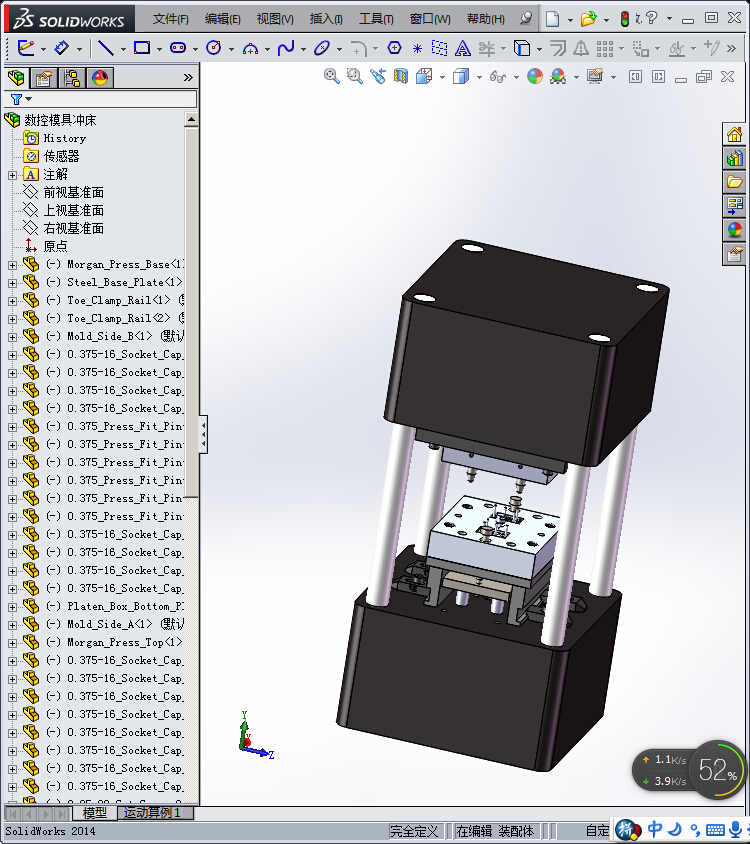Screen dimensions: 750x844
Task: Click the feature tree scrollbar thumb
Action: pyautogui.click(x=191, y=311)
